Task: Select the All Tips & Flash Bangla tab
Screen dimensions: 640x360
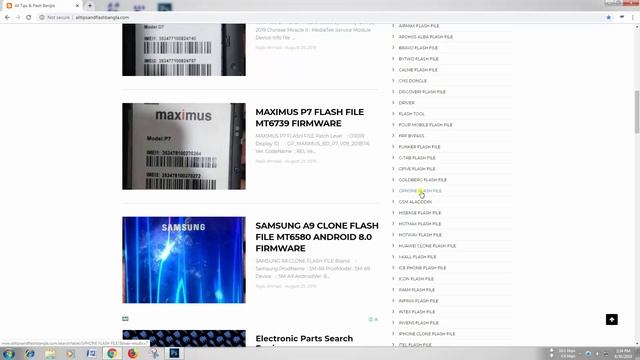Action: click(42, 6)
